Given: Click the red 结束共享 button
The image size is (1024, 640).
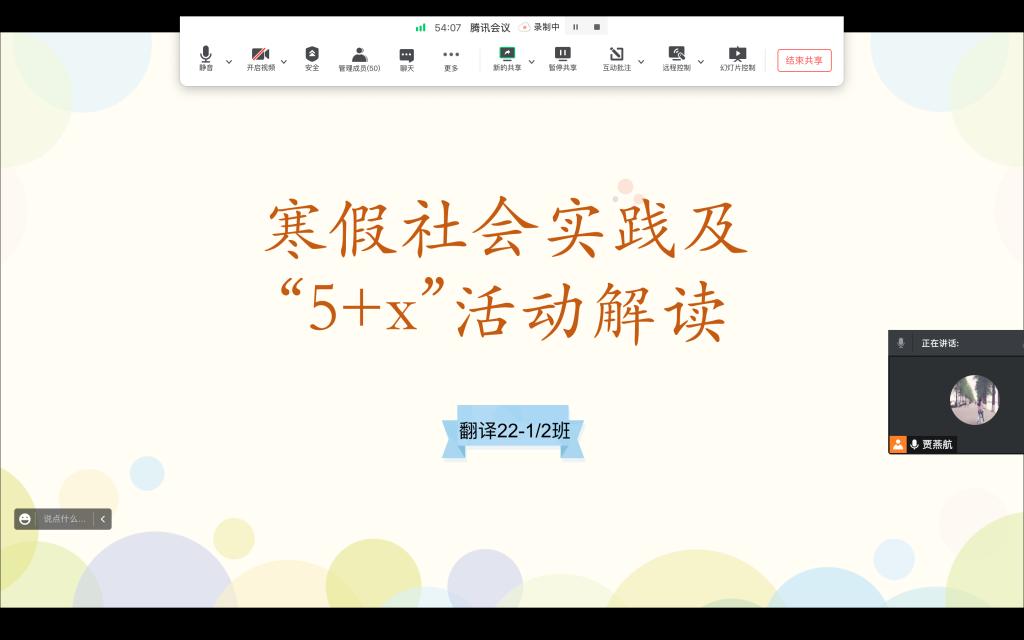Looking at the screenshot, I should [x=804, y=60].
